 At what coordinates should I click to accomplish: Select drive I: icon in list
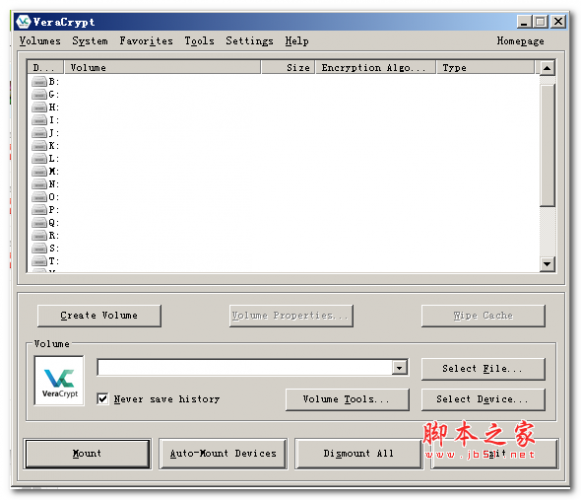(39, 120)
